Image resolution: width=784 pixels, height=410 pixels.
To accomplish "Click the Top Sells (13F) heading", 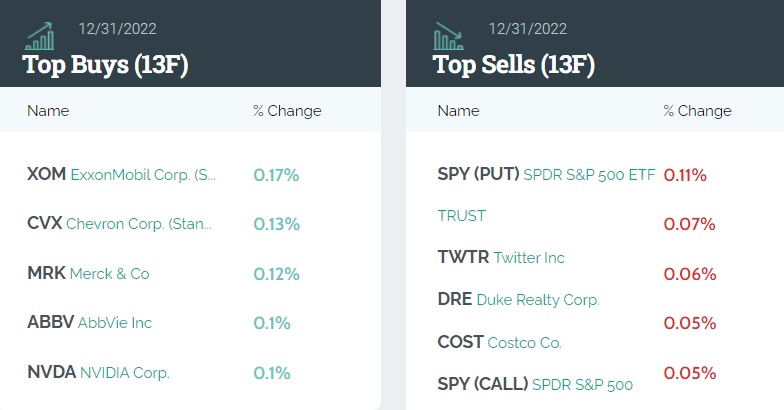I will coord(514,65).
